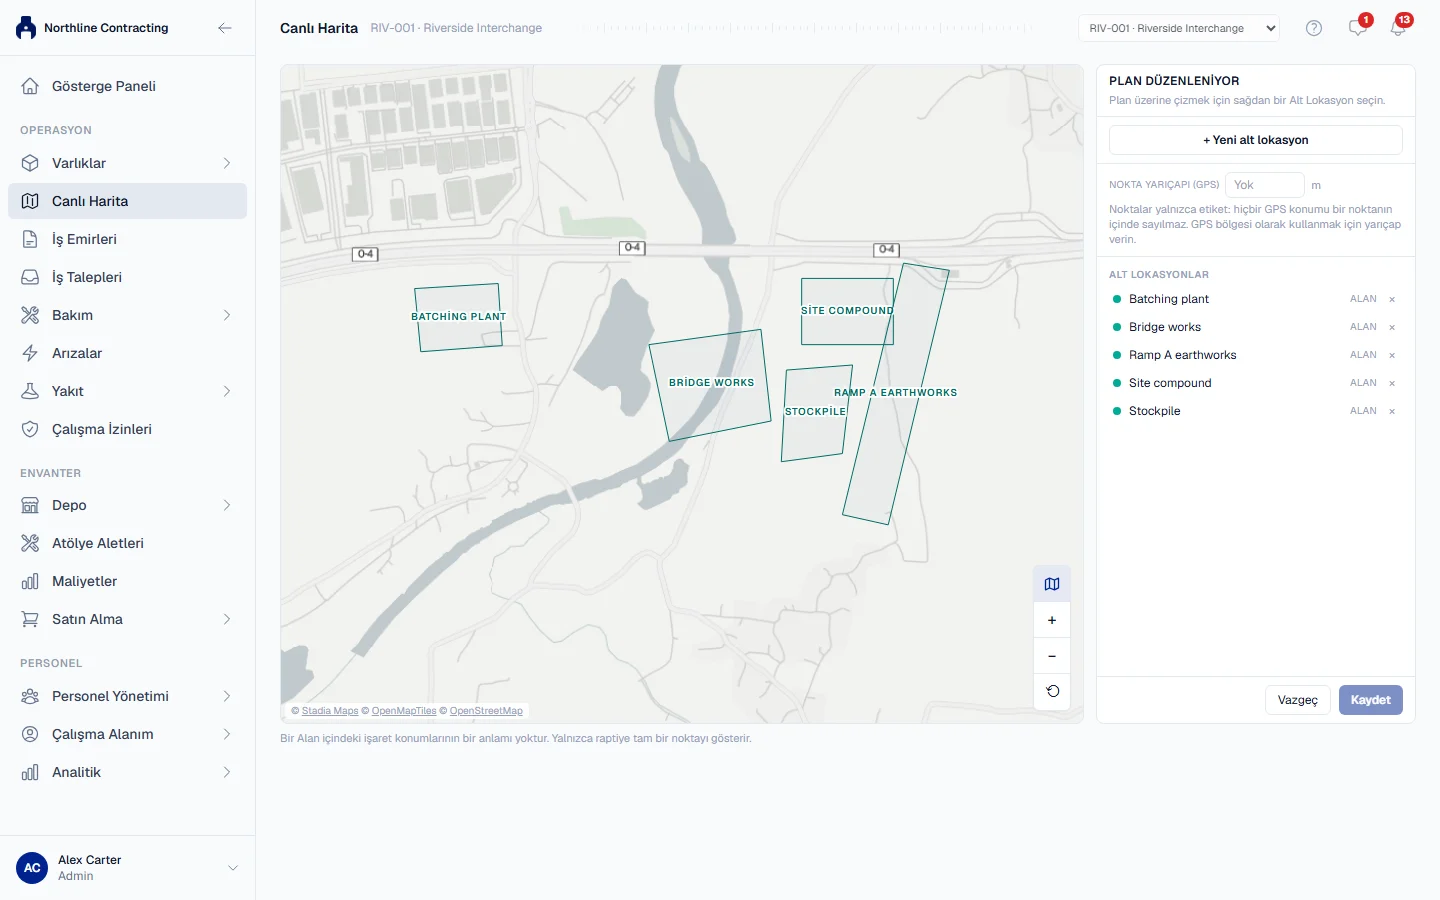Expand the Depo menu

click(x=227, y=505)
